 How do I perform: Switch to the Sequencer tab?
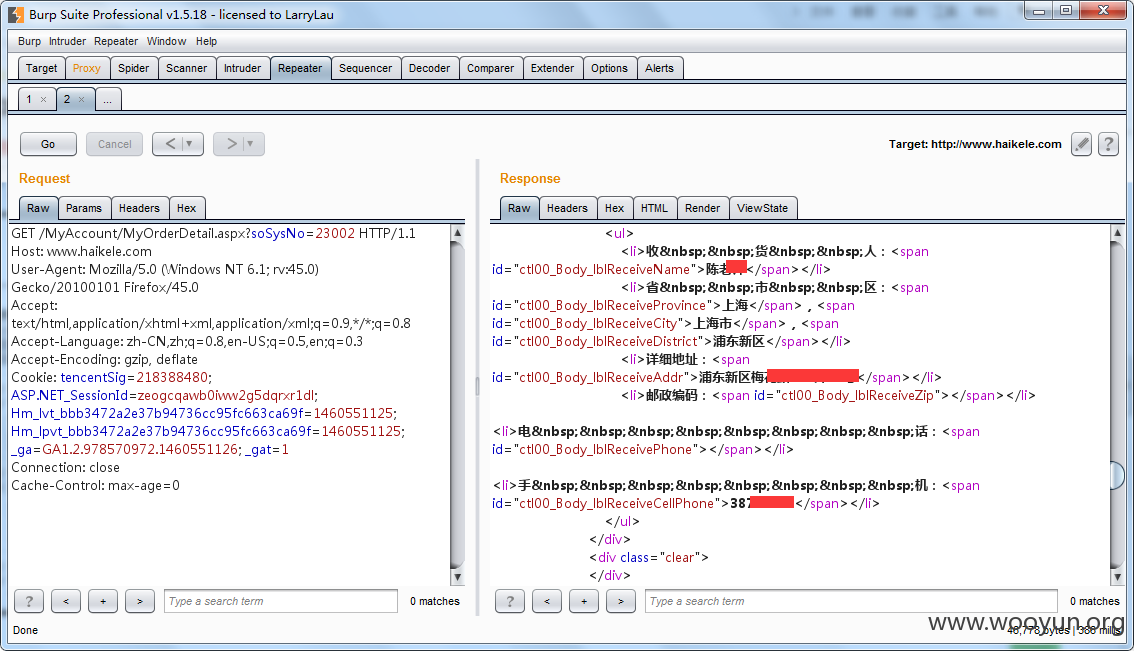click(365, 68)
